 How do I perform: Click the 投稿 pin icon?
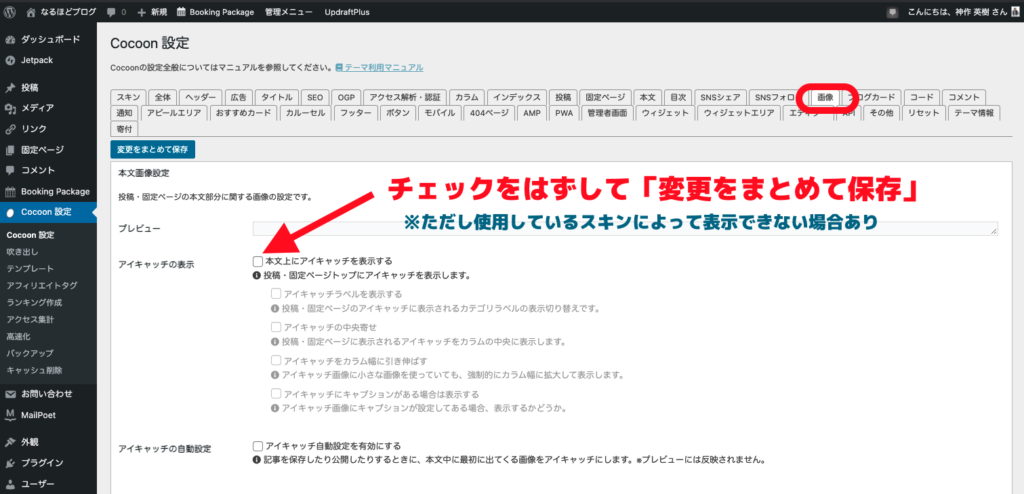coord(10,88)
